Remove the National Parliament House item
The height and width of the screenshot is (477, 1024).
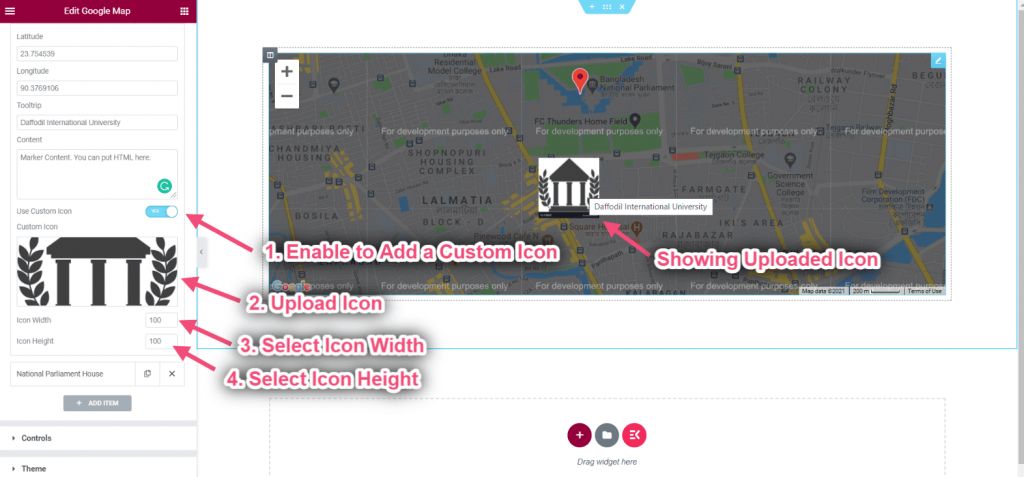click(x=172, y=374)
